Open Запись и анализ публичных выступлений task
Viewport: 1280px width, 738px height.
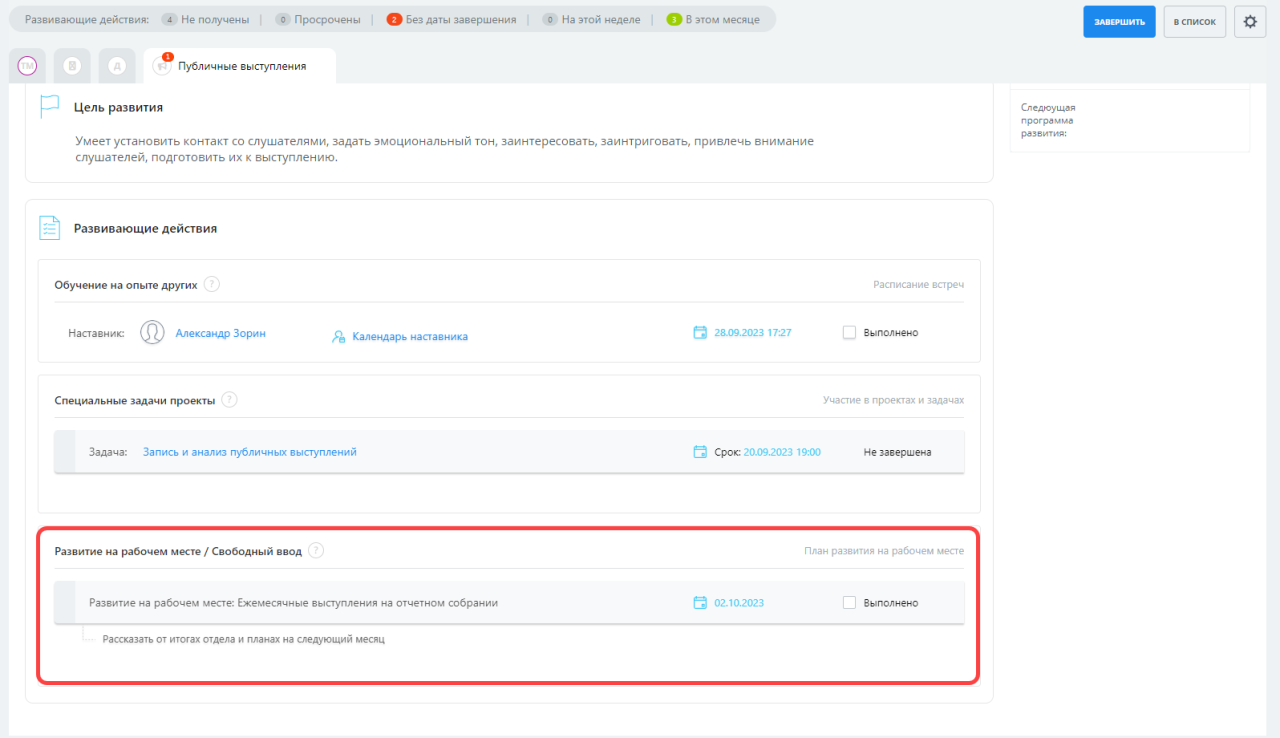coord(250,452)
